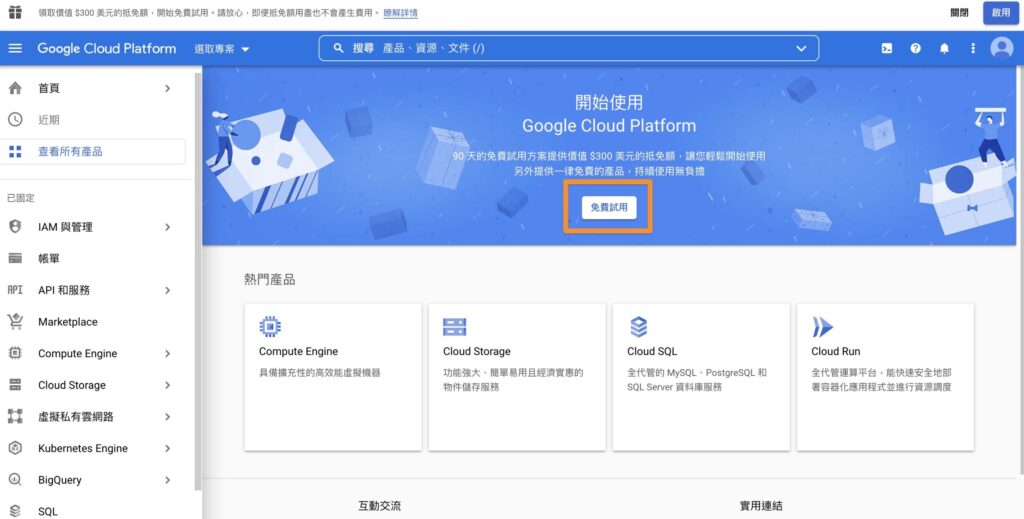Screen dimensions: 1024x519
Task: Click the main page vertical scrollbar
Action: (1021, 268)
